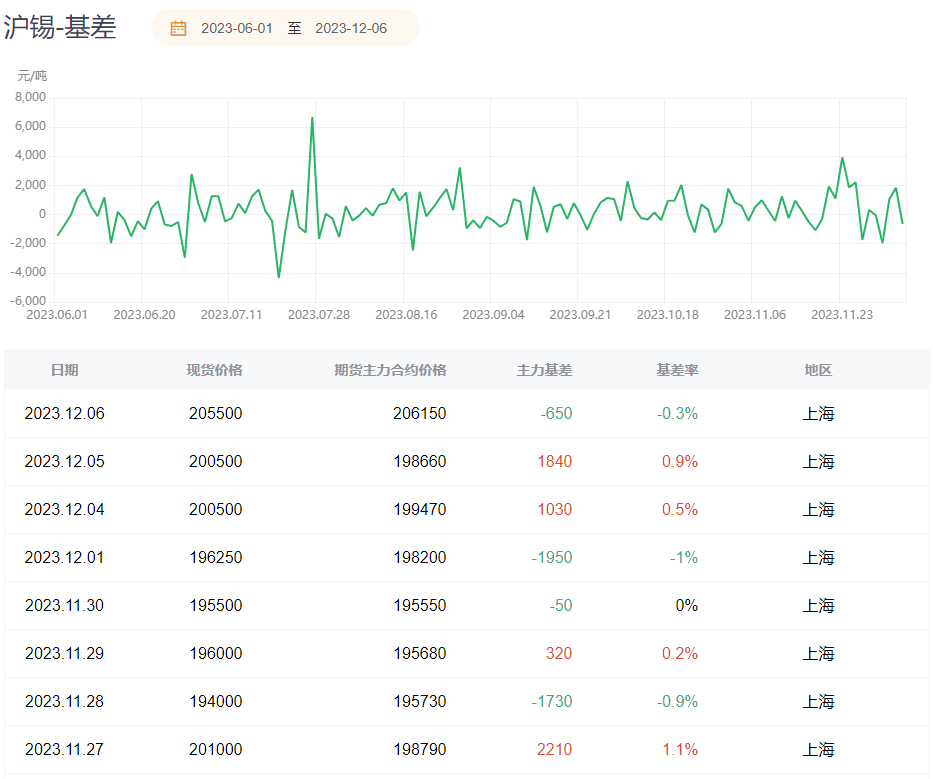This screenshot has height=779, width=933.
Task: Click the basis rate 0.5%
Action: (x=680, y=510)
